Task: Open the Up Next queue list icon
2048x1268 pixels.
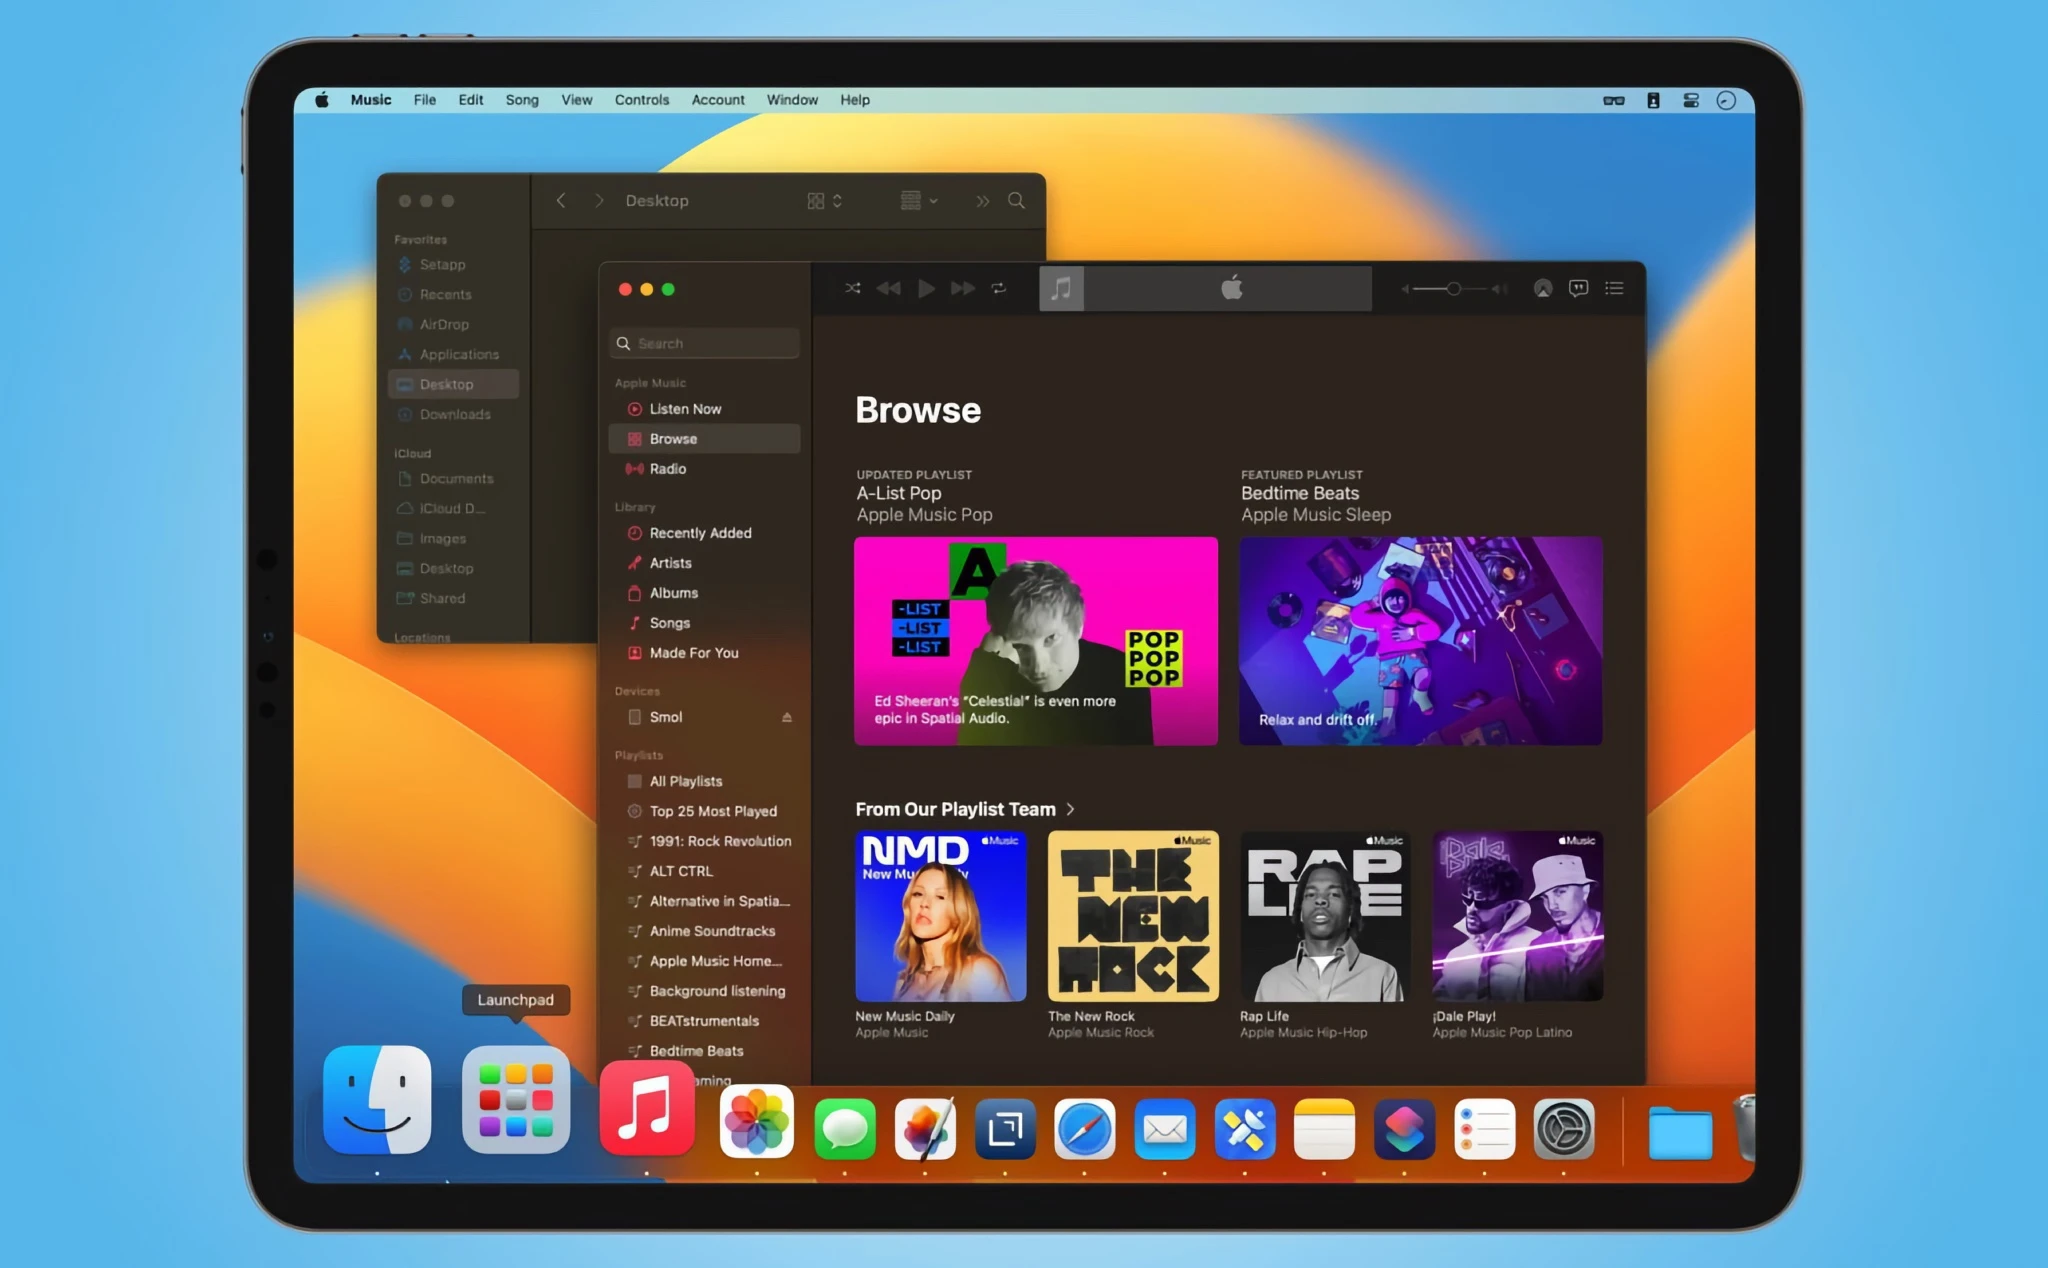Action: [x=1614, y=288]
